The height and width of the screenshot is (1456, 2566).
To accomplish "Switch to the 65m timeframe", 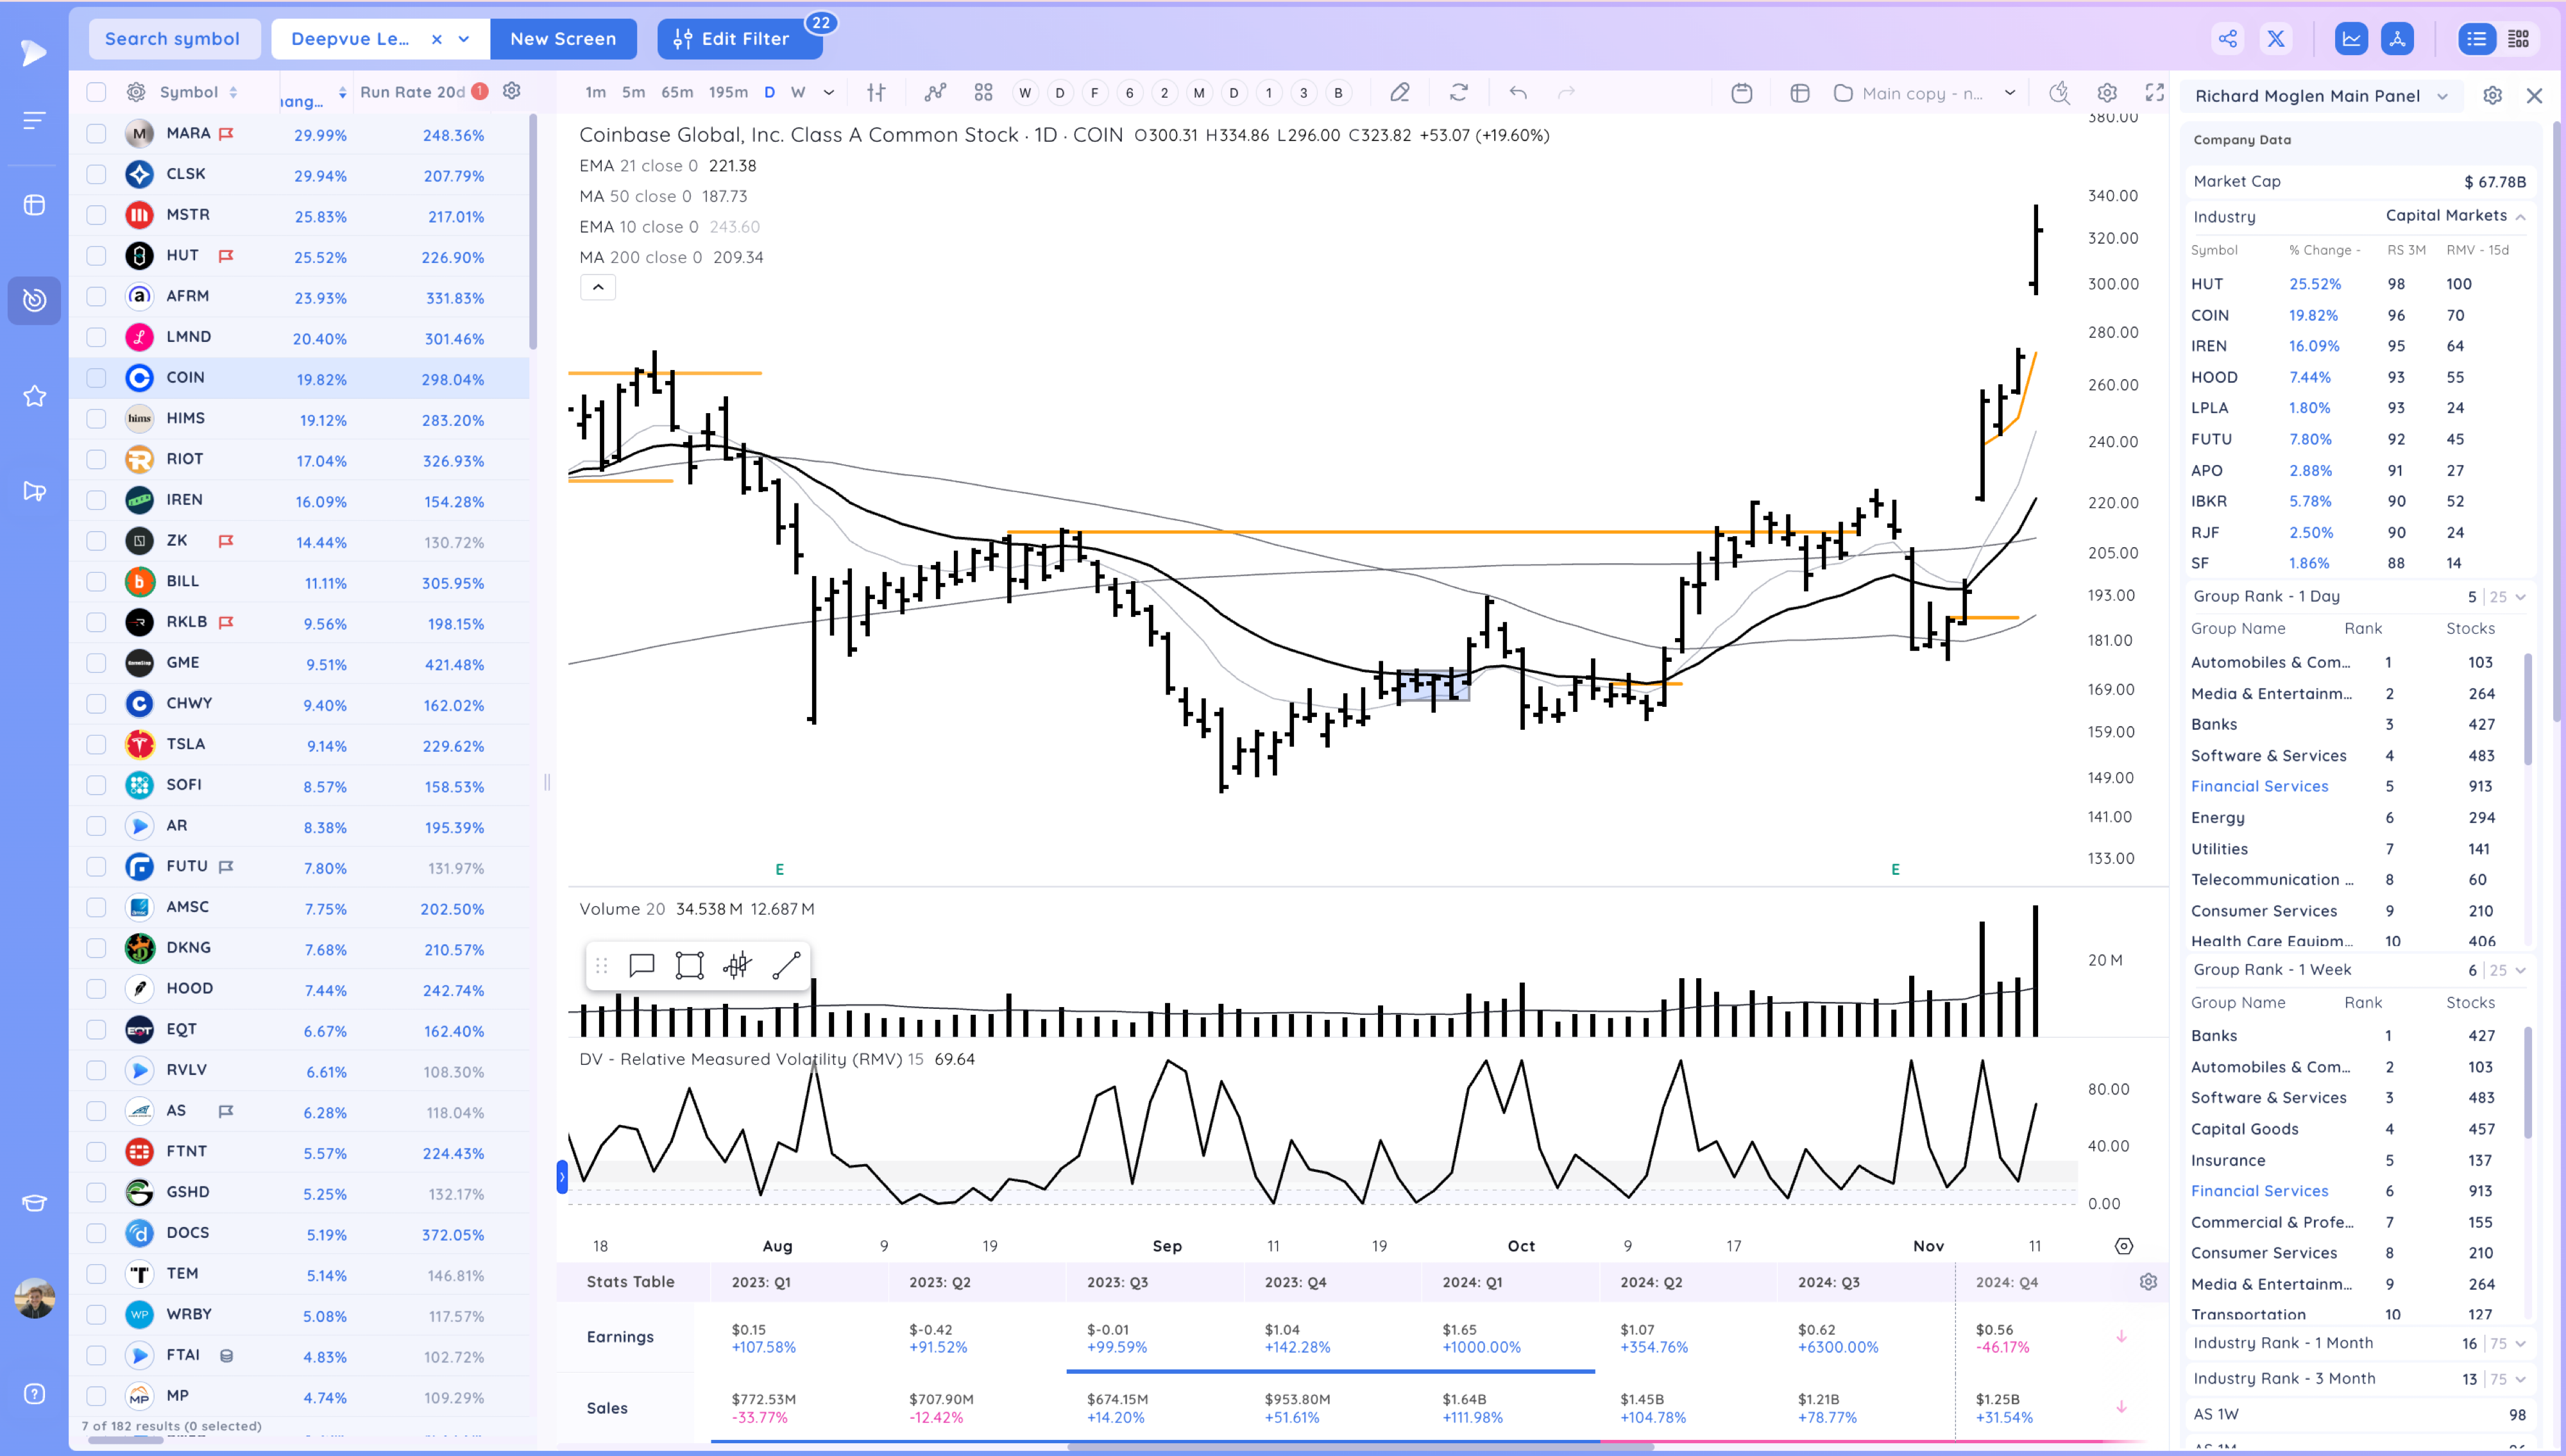I will click(677, 92).
